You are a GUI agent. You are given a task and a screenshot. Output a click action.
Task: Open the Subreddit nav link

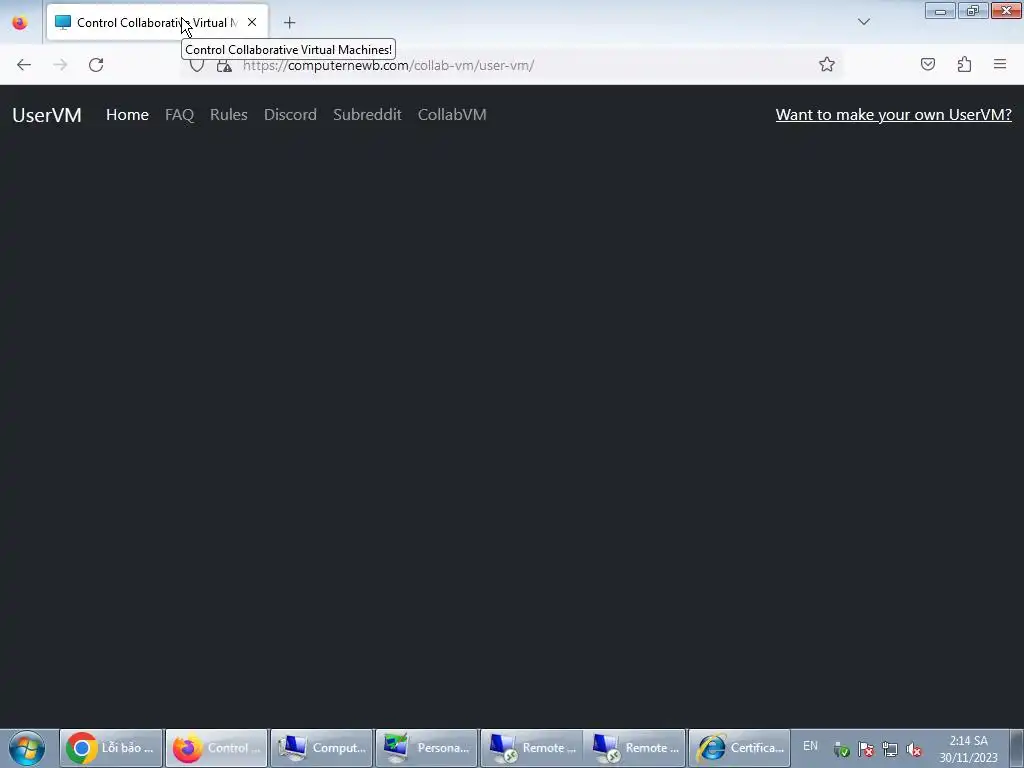(367, 115)
